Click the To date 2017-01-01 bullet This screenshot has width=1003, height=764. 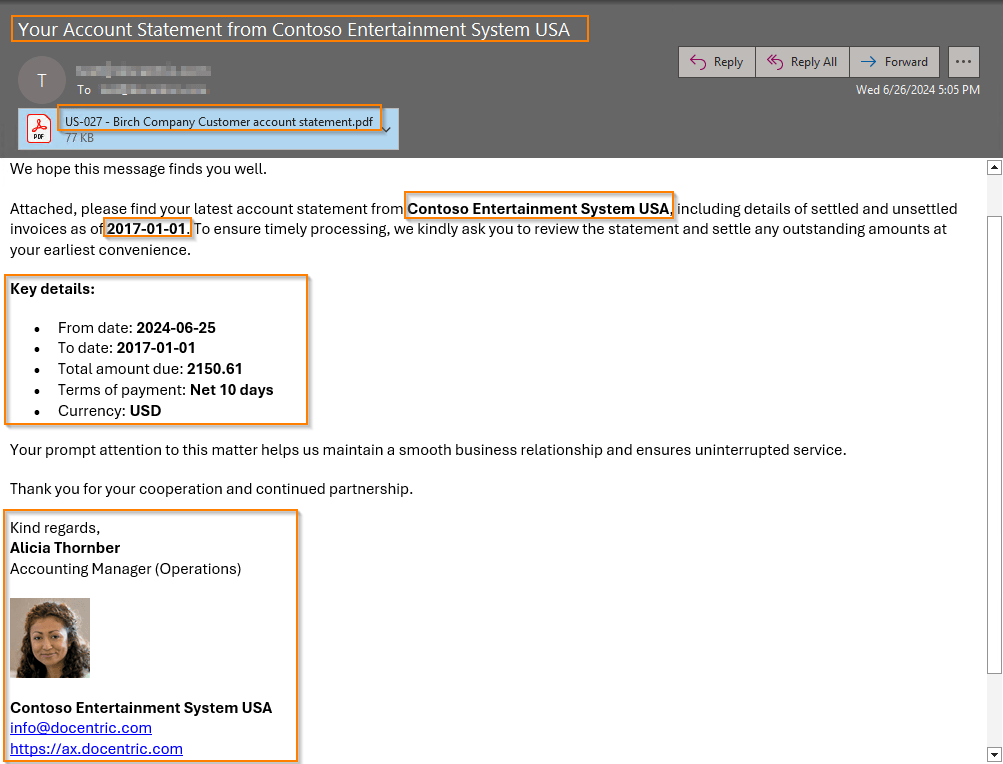127,348
